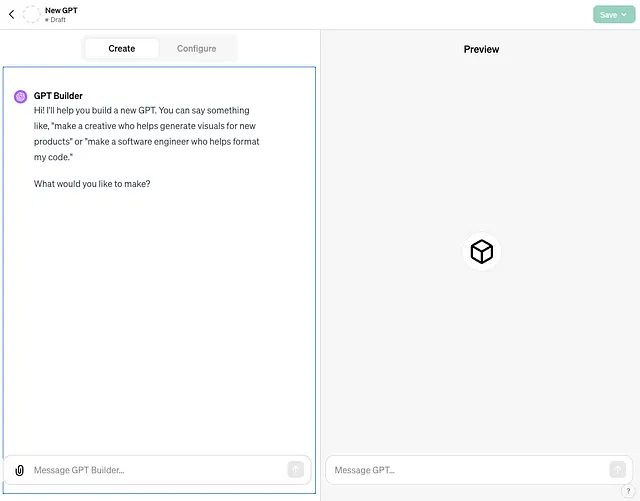Click the New GPT title text

(x=61, y=10)
